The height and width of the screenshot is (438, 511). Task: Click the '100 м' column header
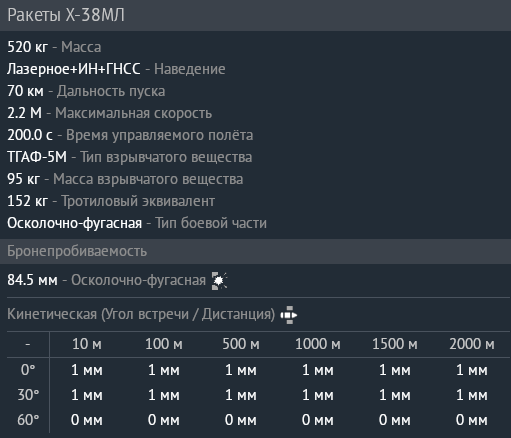point(164,344)
